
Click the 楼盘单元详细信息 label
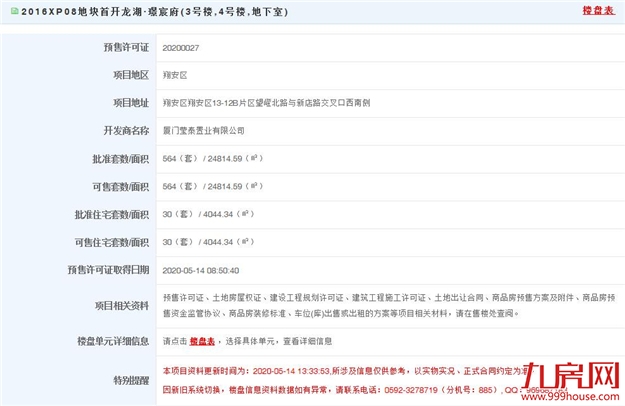click(x=113, y=341)
